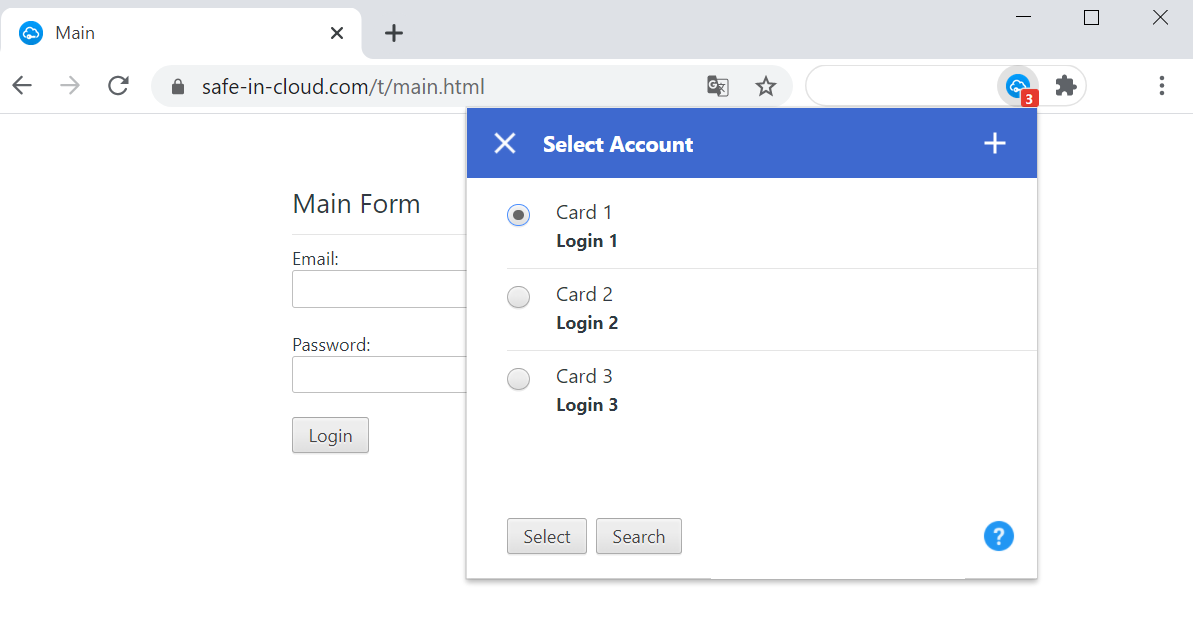
Task: Maximize the browser window
Action: [x=1091, y=17]
